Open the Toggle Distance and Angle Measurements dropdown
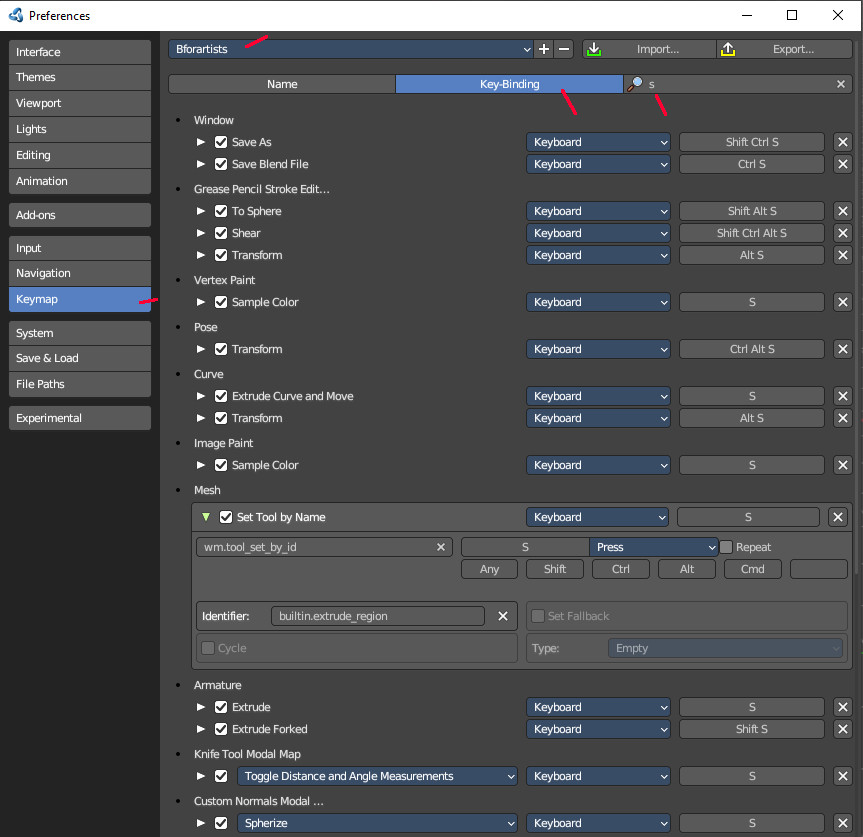 click(377, 776)
